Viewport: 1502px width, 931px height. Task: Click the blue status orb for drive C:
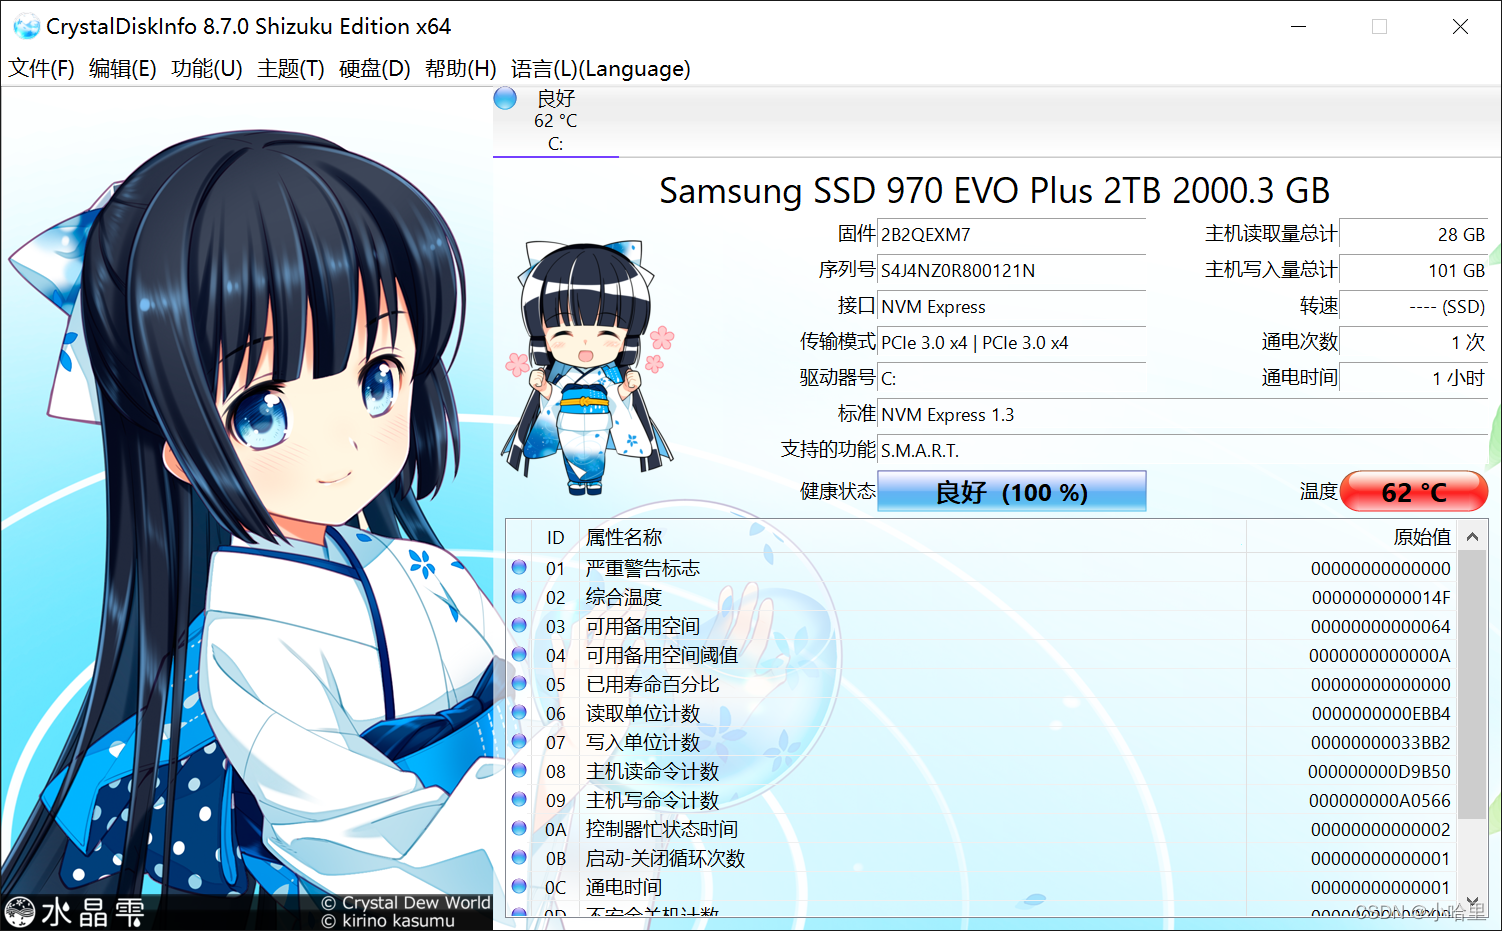pos(505,98)
